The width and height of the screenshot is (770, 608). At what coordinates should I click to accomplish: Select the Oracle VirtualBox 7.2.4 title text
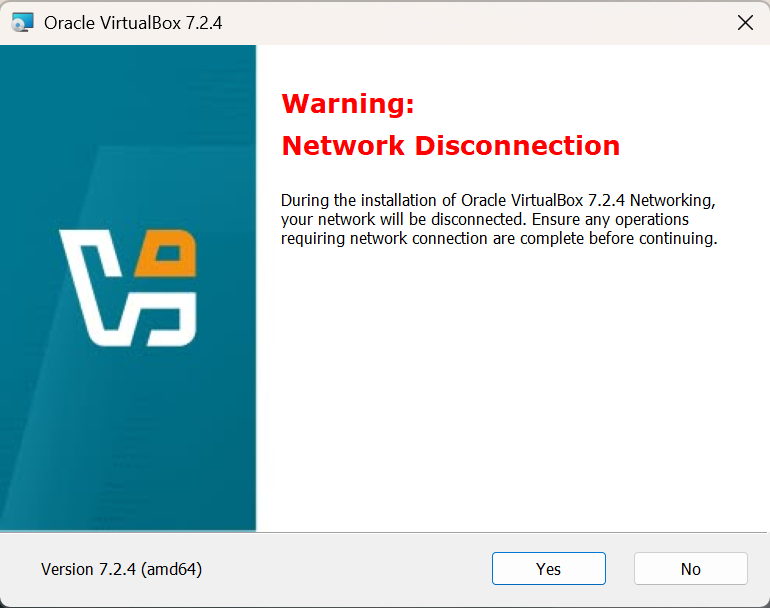pos(133,23)
